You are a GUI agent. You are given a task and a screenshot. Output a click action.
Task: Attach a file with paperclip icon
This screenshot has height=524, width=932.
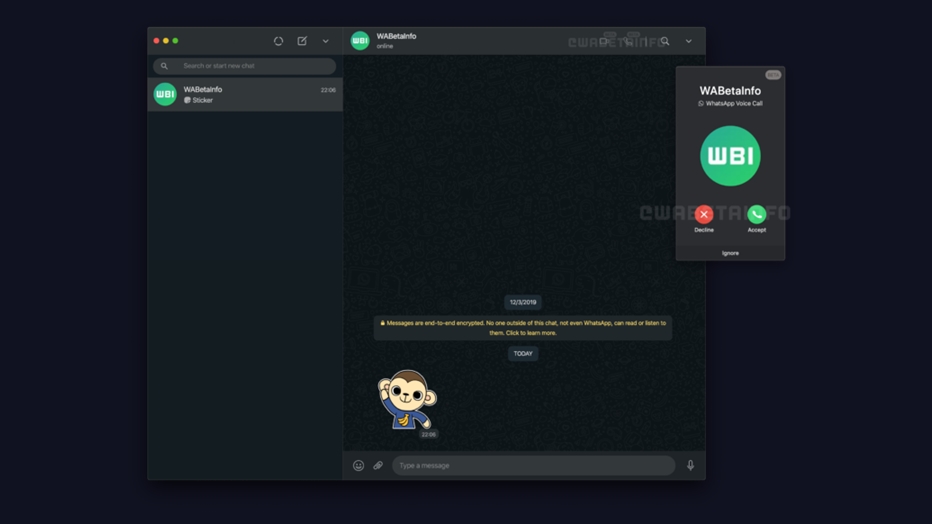pyautogui.click(x=378, y=465)
